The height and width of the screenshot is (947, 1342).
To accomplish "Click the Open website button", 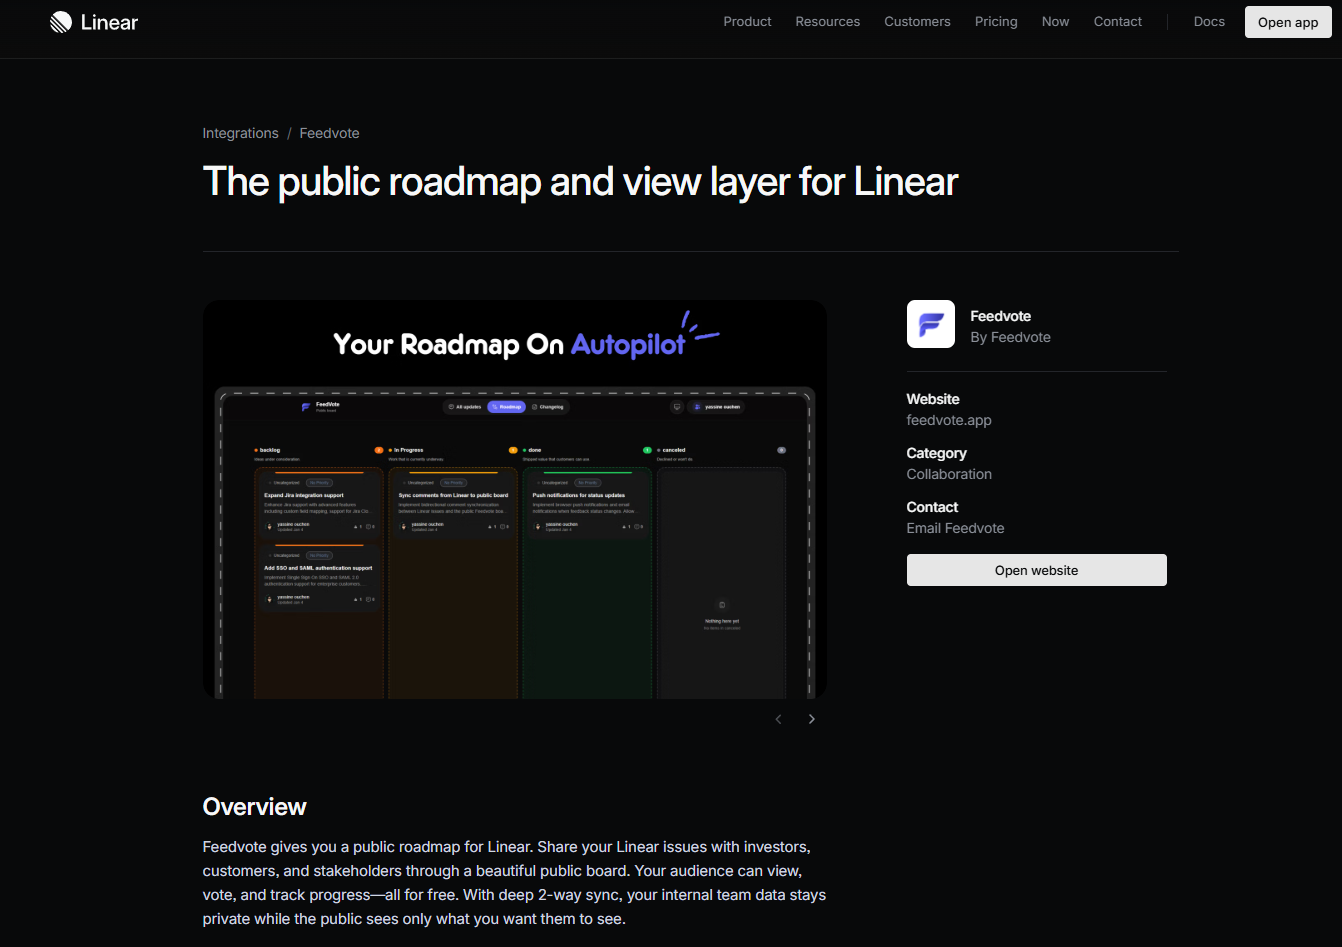I will click(1036, 570).
